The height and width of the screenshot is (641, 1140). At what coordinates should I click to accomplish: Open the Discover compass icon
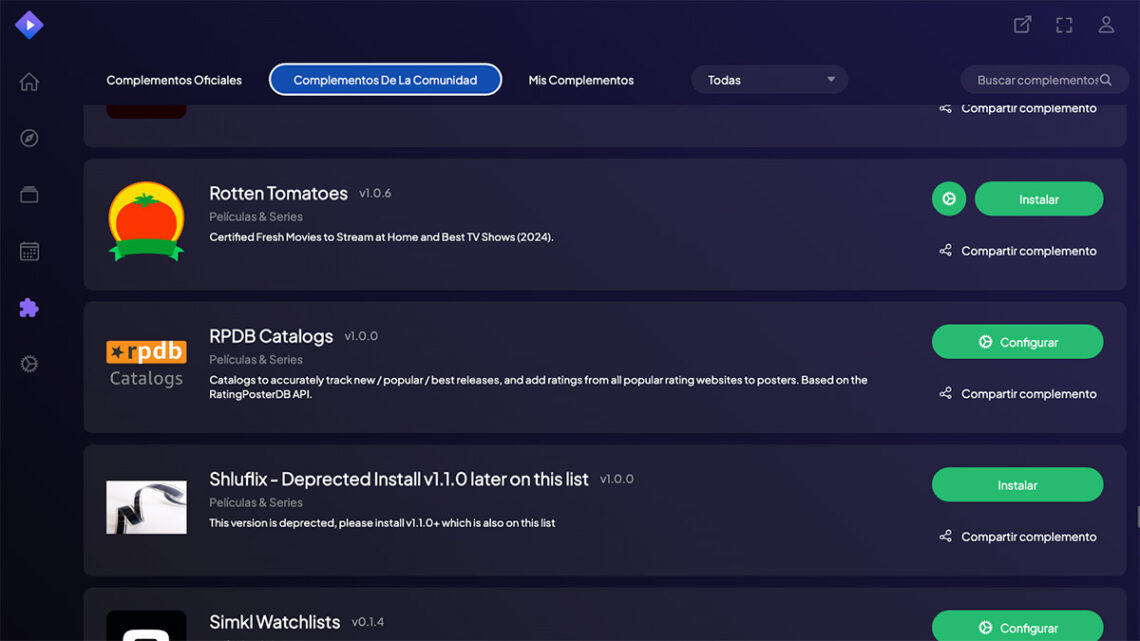click(29, 138)
